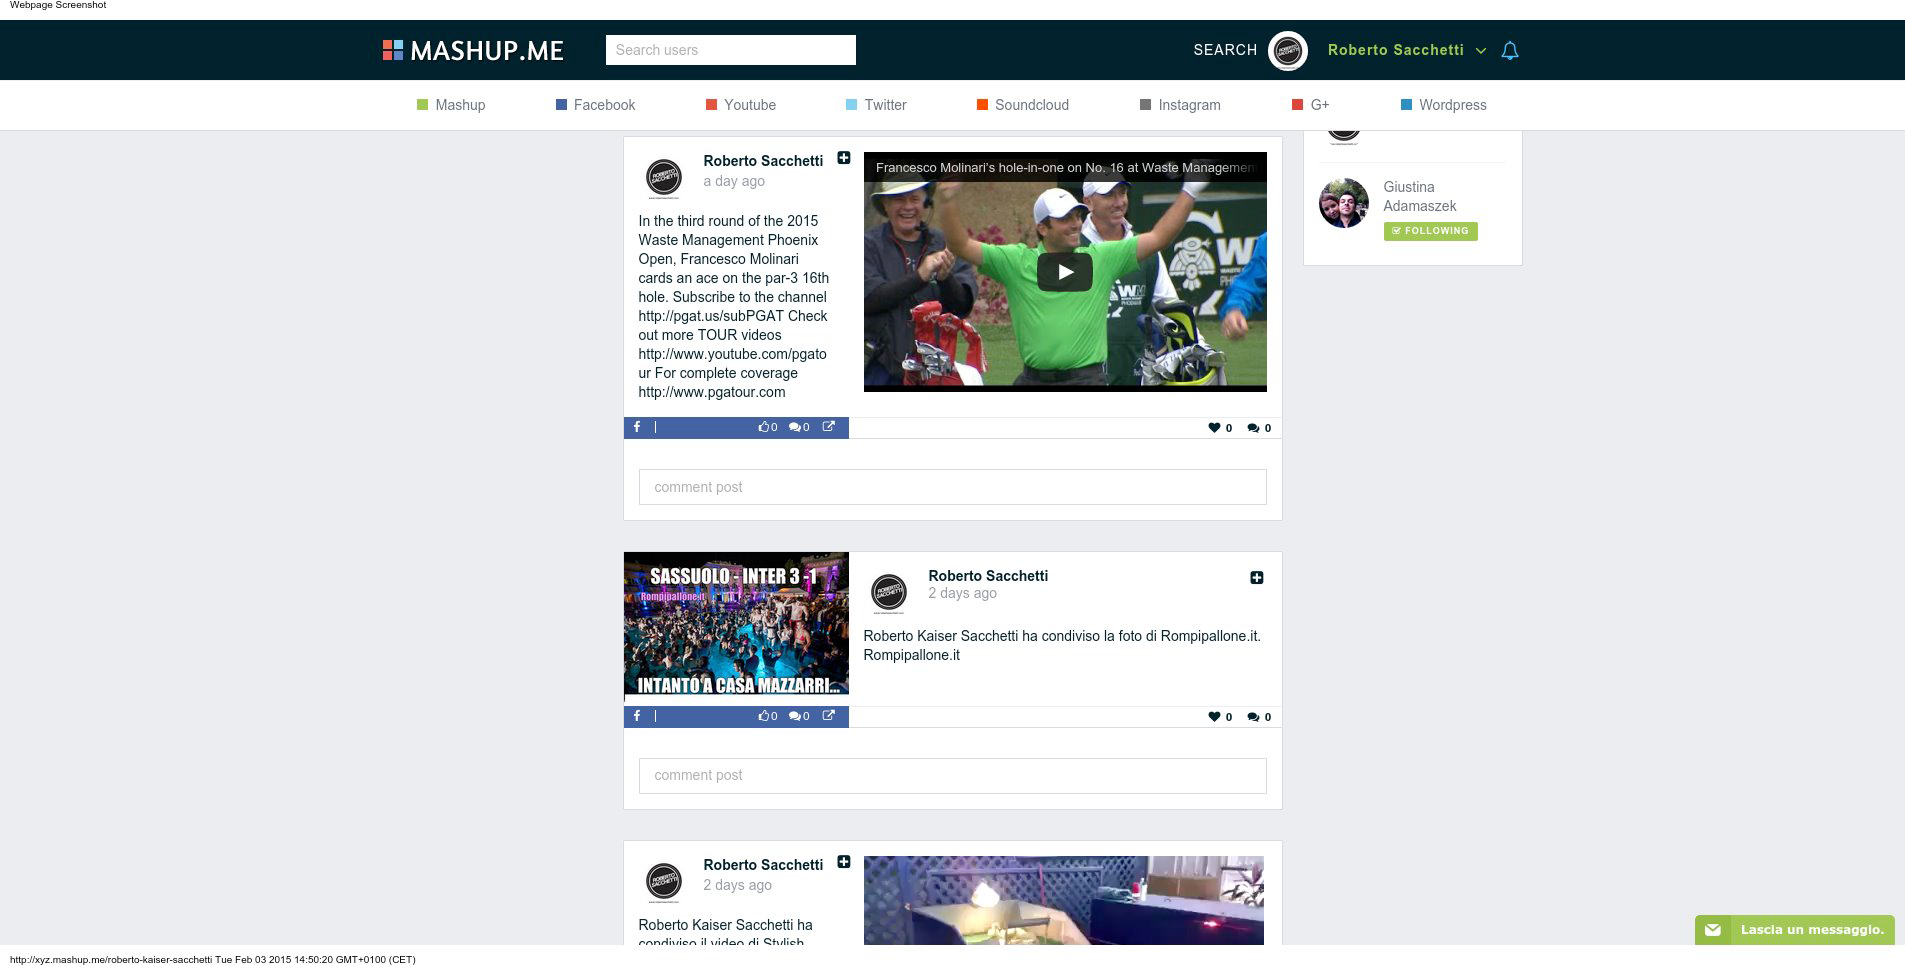
Task: Toggle the Following button for Giustina Adamaszek
Action: pyautogui.click(x=1430, y=231)
